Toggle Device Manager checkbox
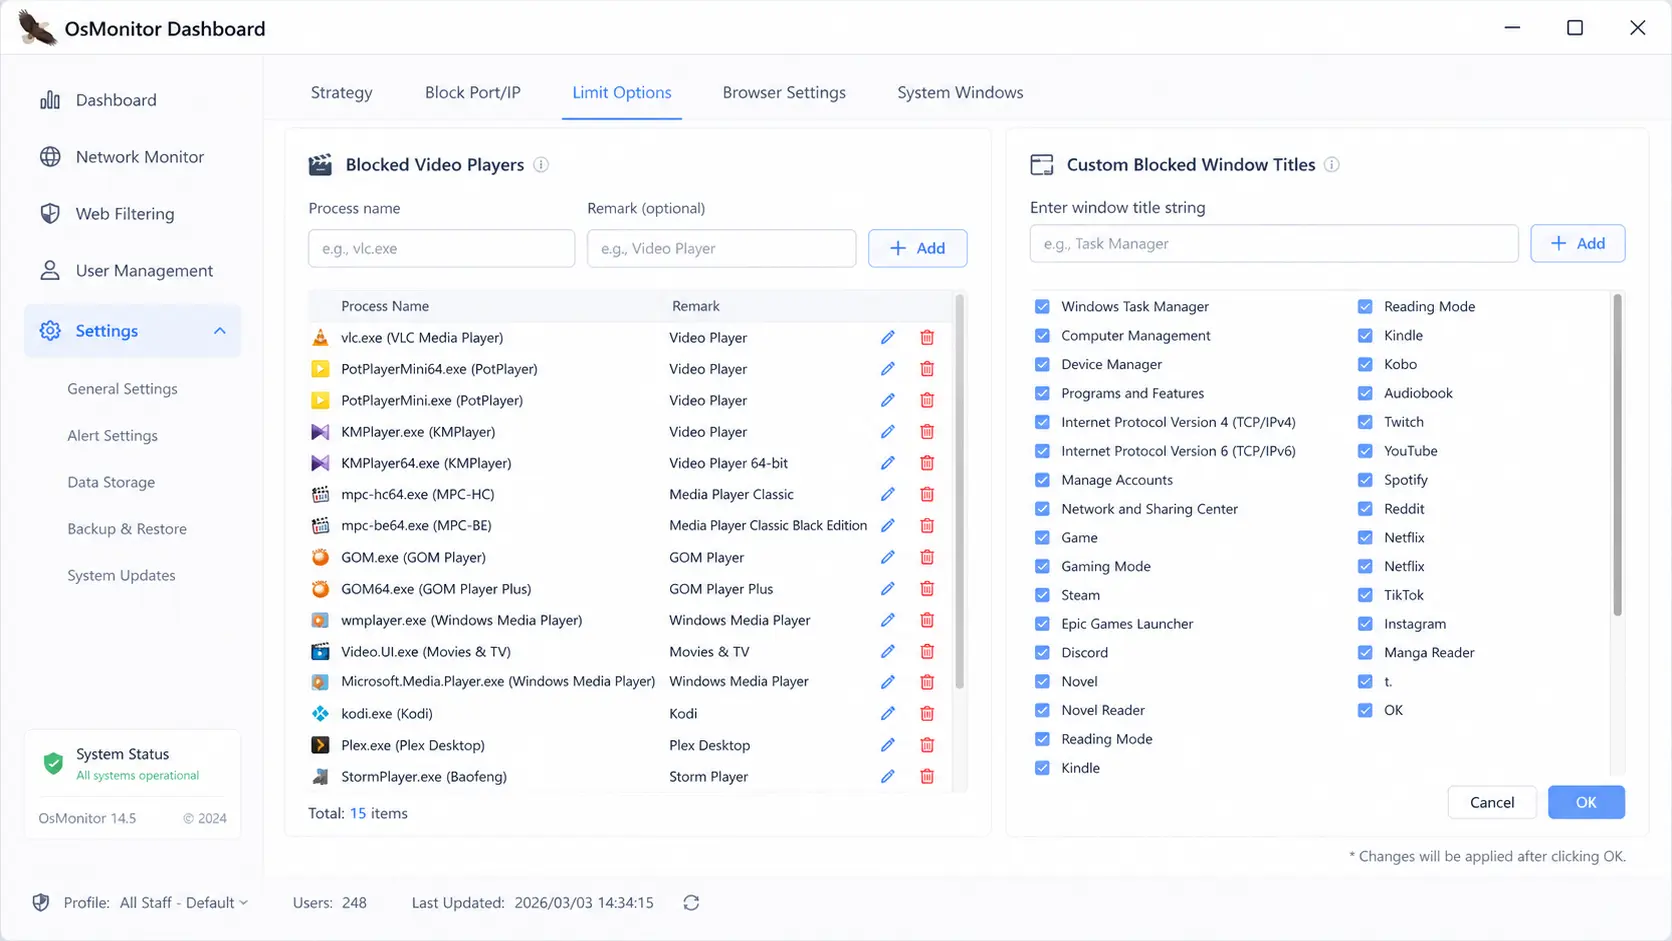Image resolution: width=1672 pixels, height=941 pixels. [1042, 364]
